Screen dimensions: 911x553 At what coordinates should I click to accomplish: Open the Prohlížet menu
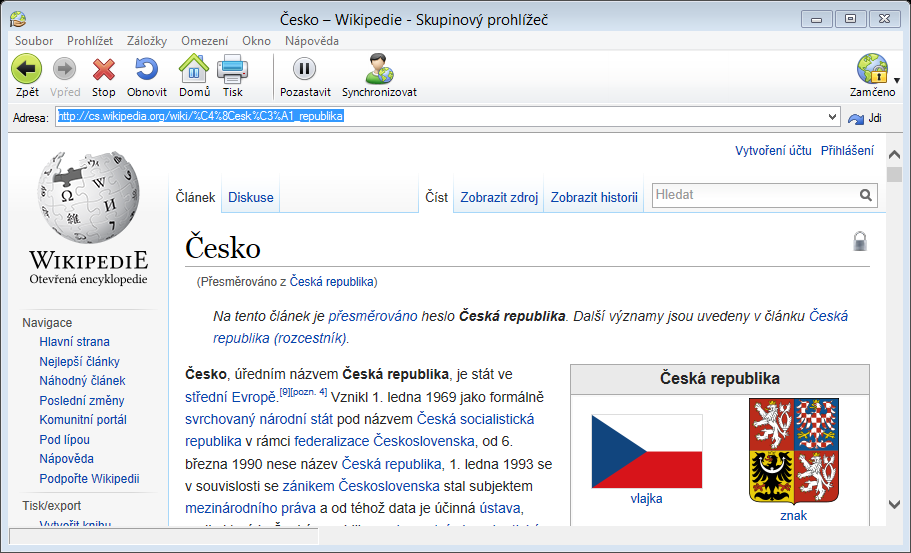(90, 41)
